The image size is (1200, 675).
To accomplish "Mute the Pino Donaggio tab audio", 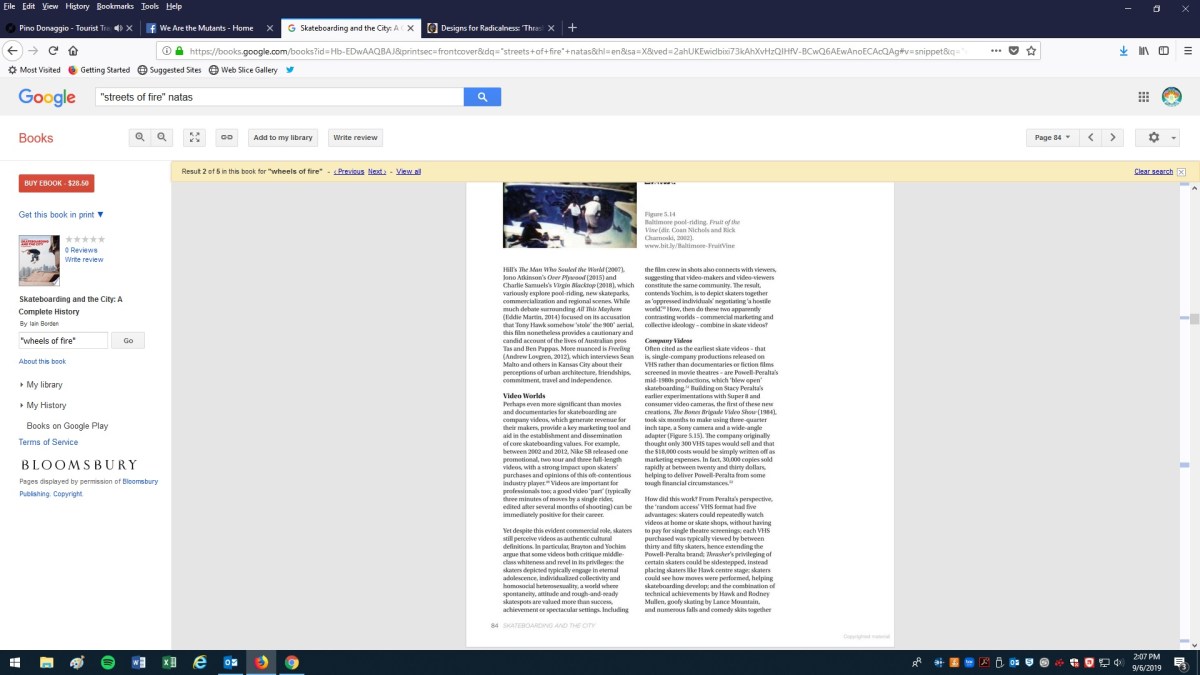I will [x=119, y=28].
